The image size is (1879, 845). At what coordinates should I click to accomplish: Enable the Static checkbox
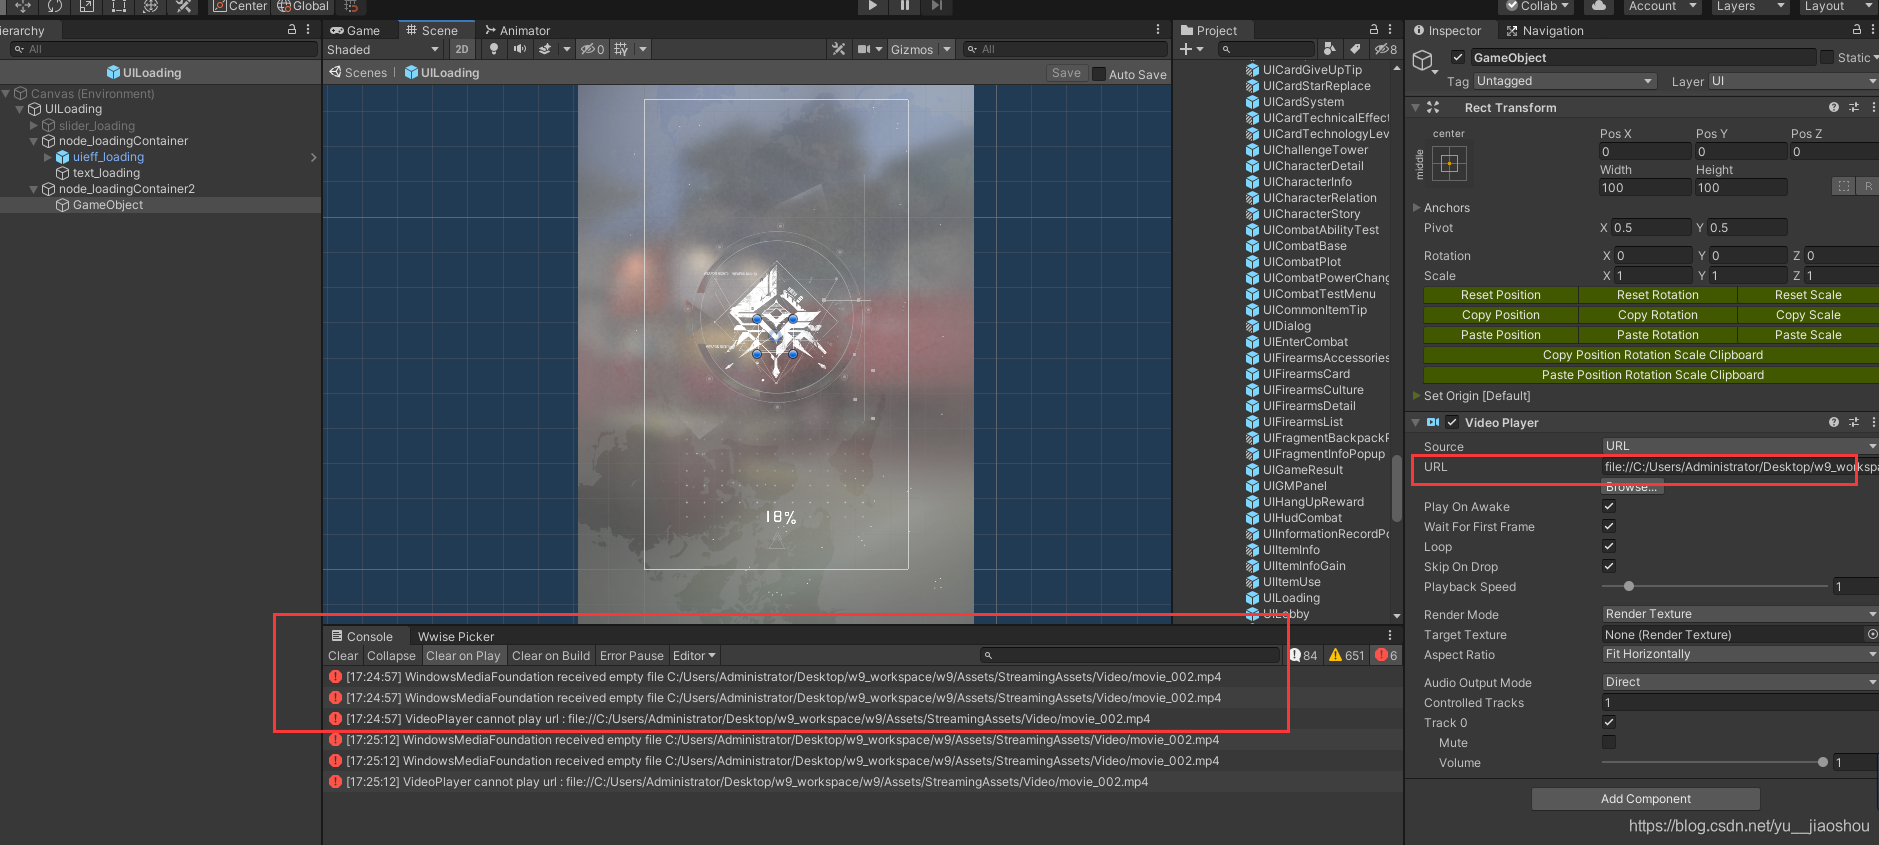tap(1827, 57)
